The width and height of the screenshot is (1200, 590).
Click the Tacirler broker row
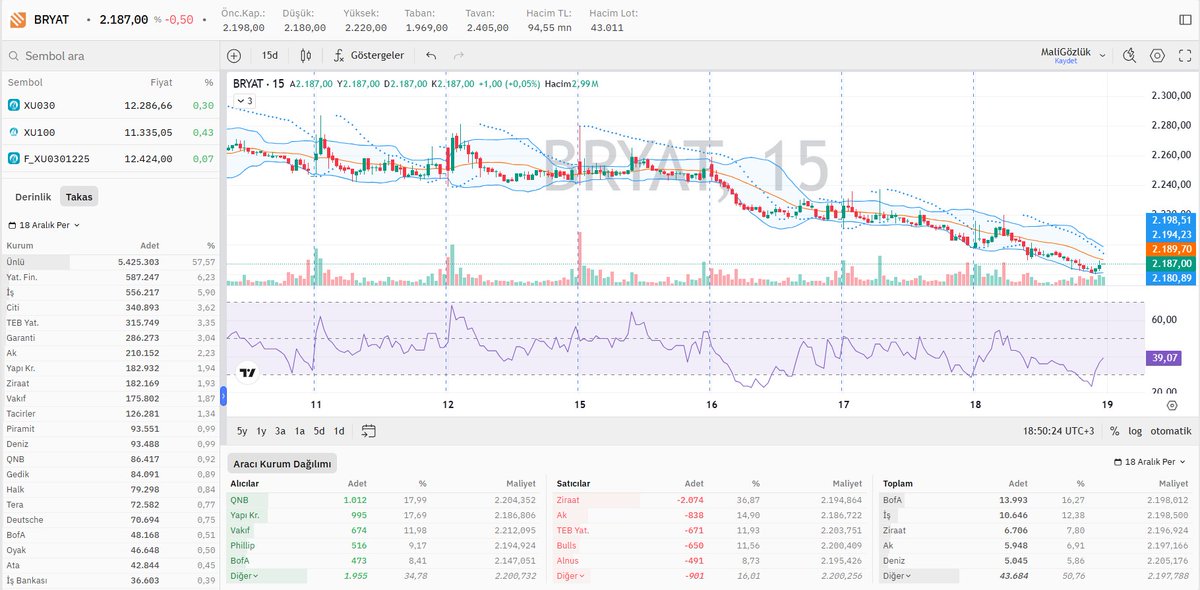coord(109,413)
